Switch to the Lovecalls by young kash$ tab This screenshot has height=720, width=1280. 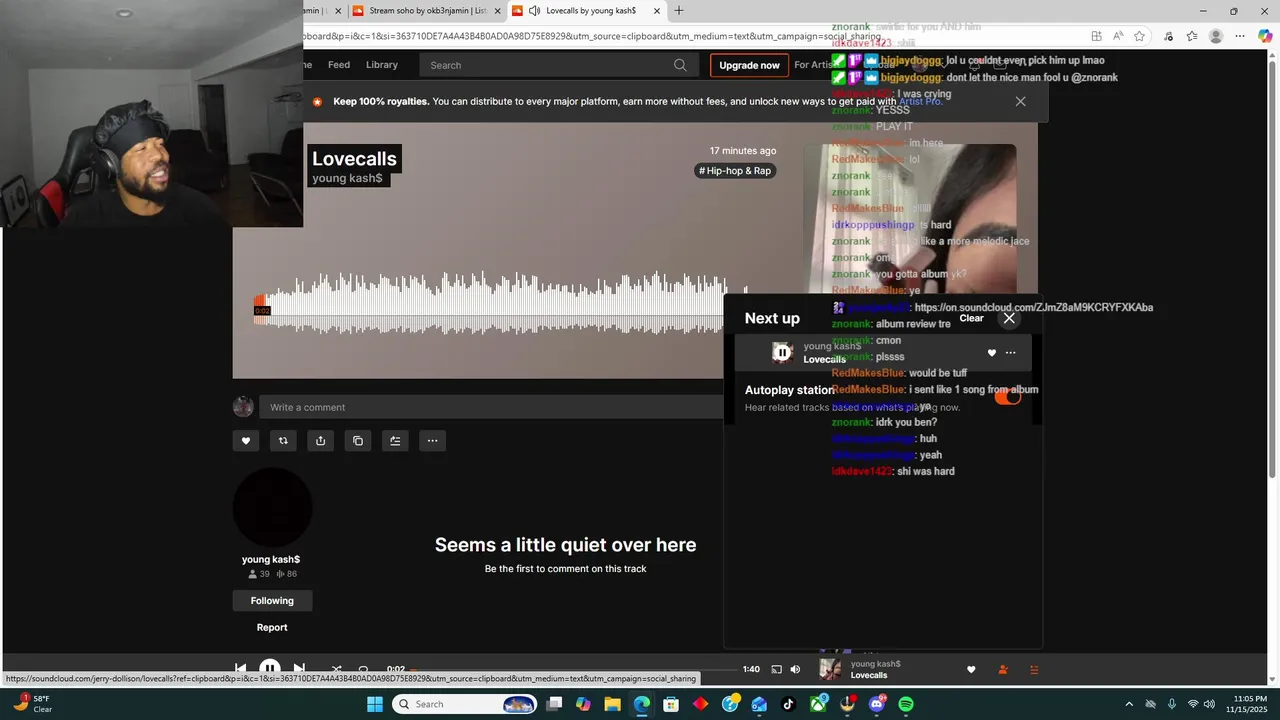click(587, 11)
